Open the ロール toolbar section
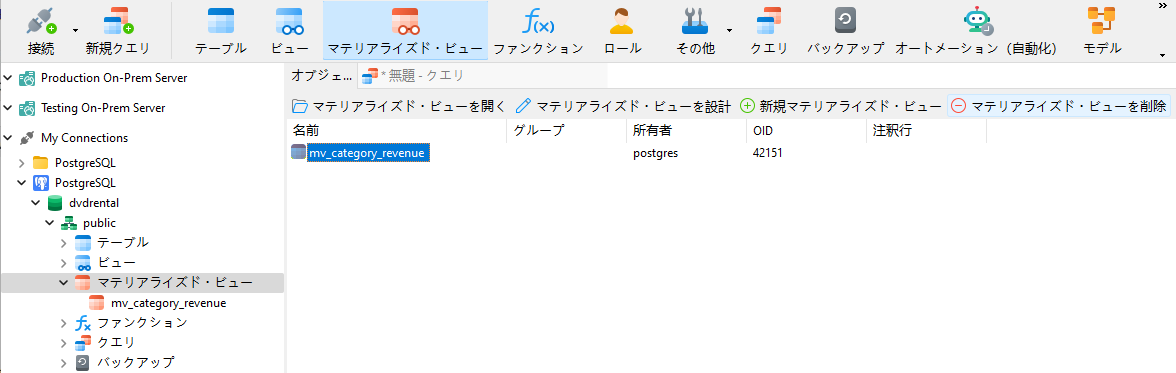Viewport: 1176px width, 373px height. click(622, 30)
